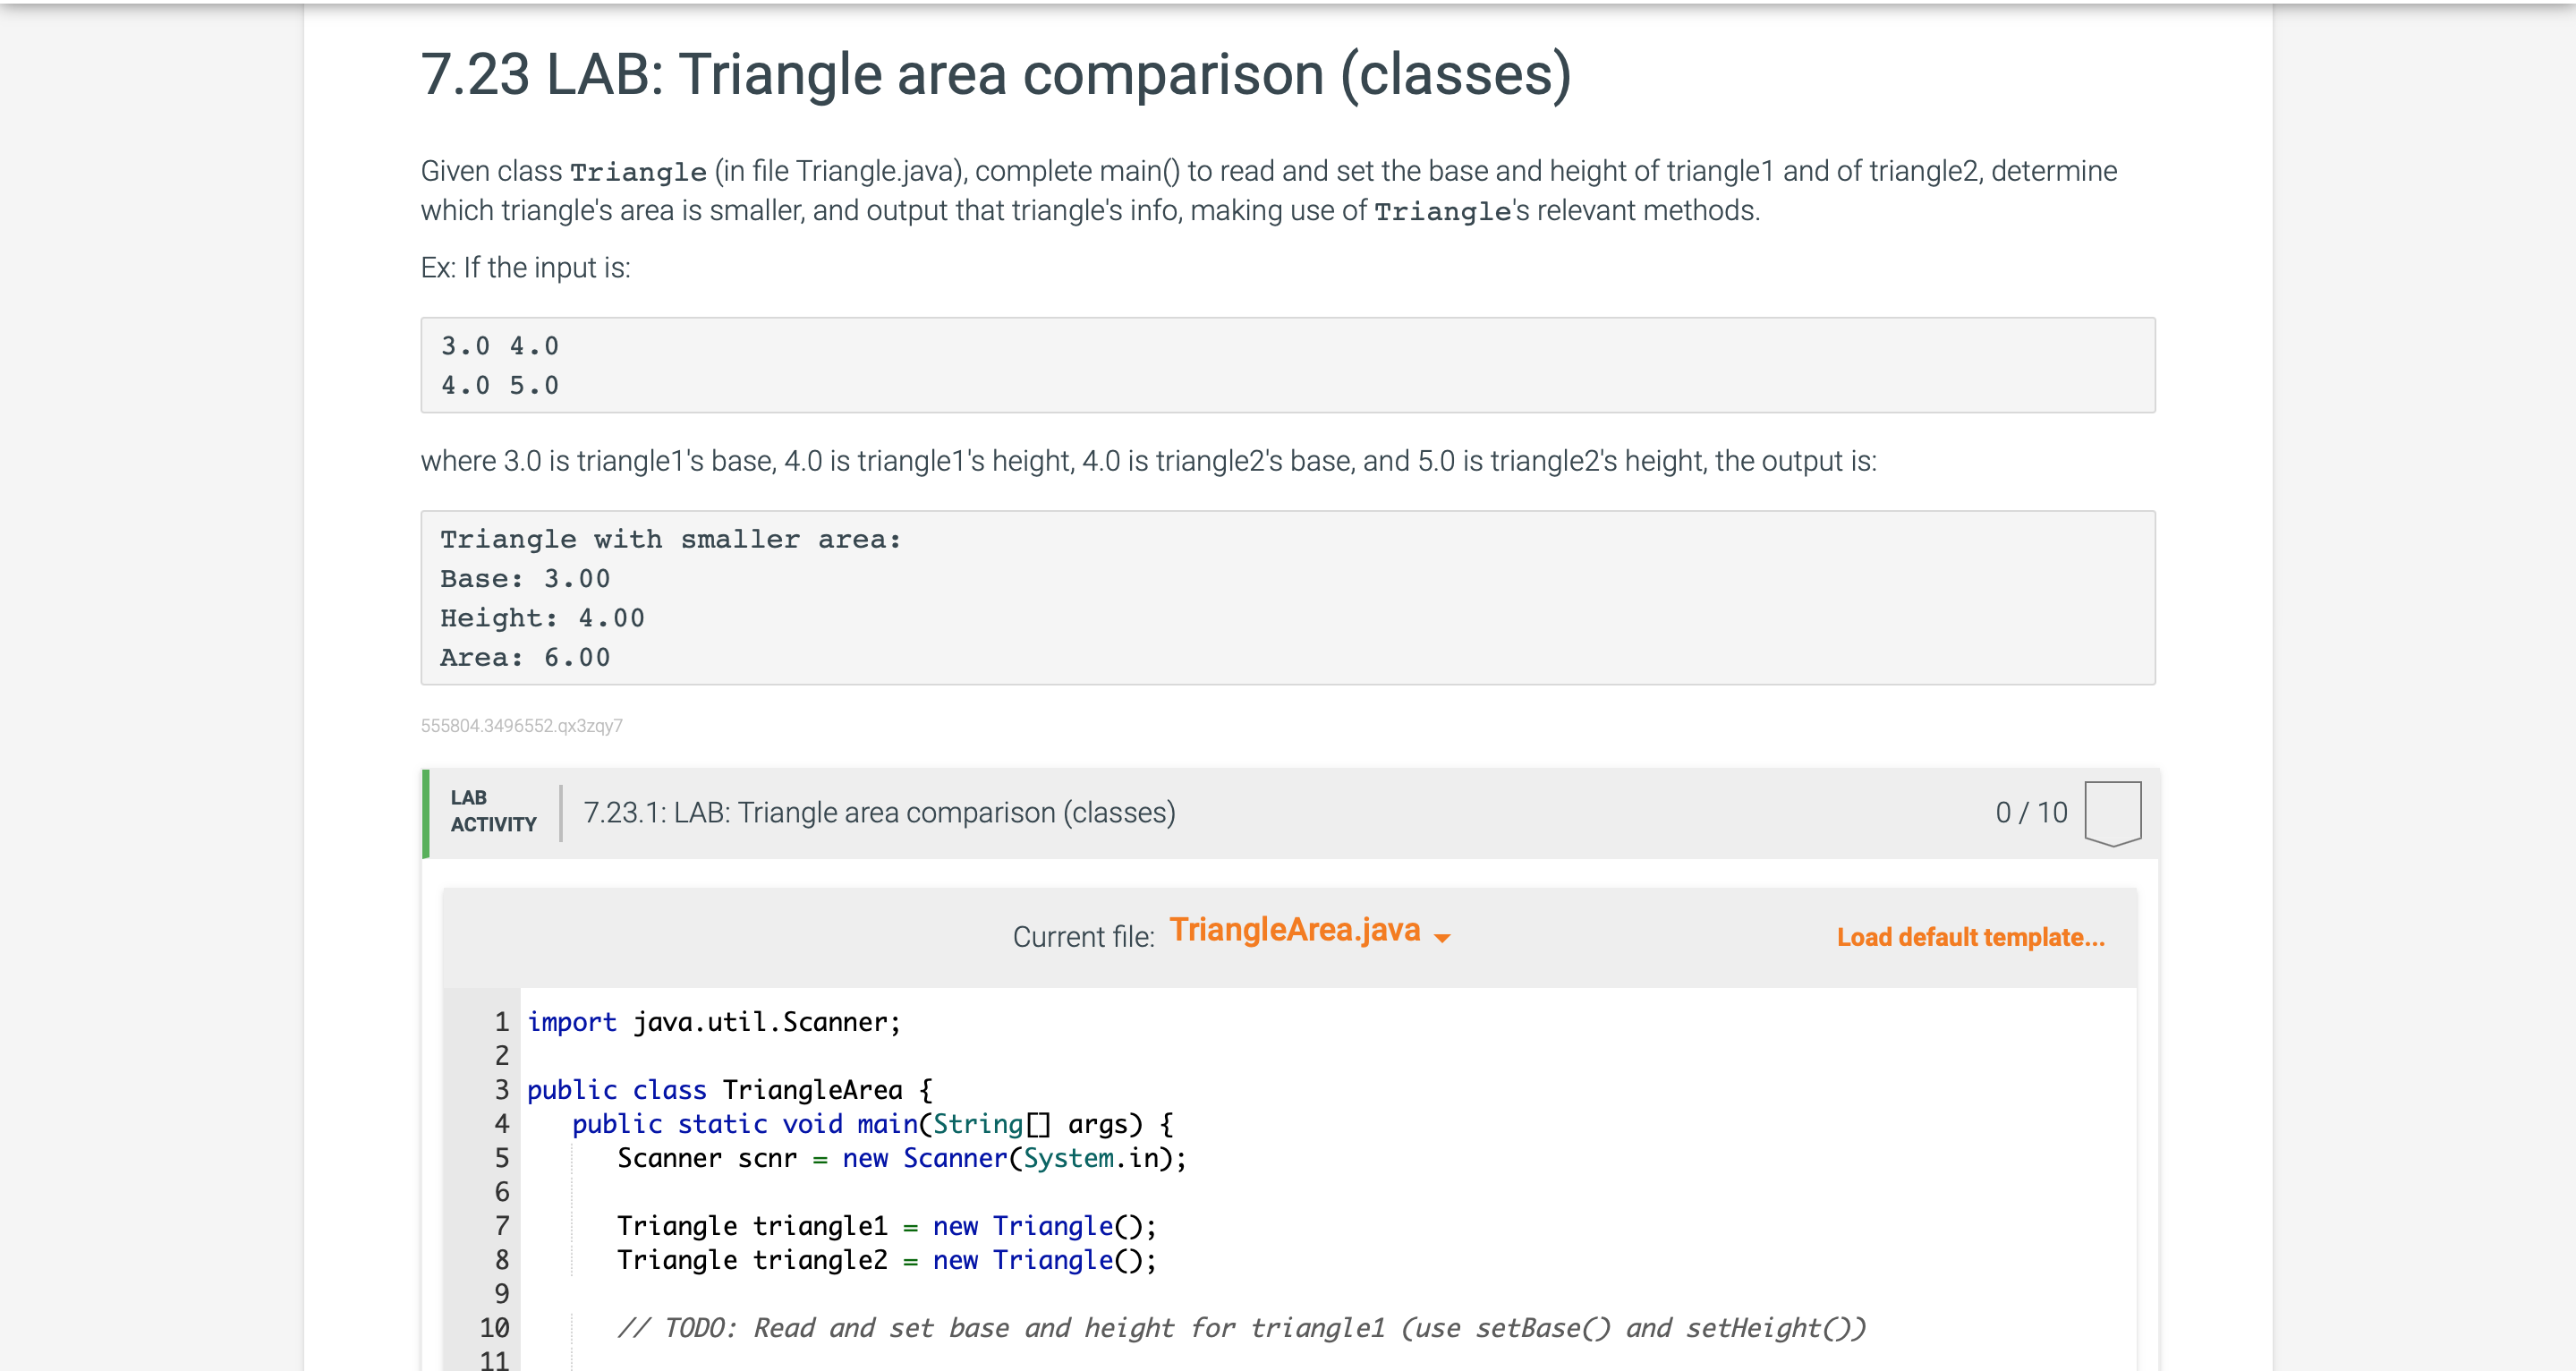Click inside the code editor pane

(1300, 1190)
